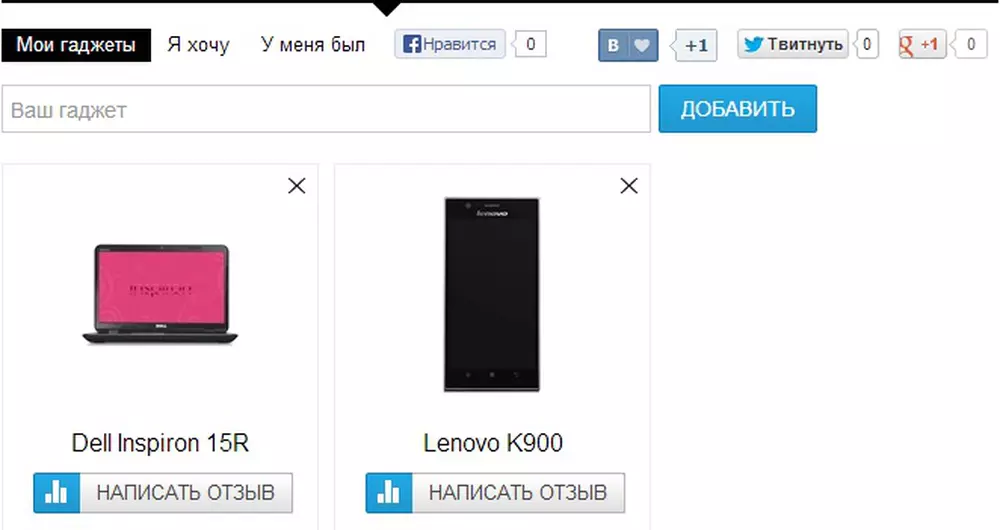Click the ДОБАВИТЬ button
The image size is (1000, 530).
coord(738,109)
